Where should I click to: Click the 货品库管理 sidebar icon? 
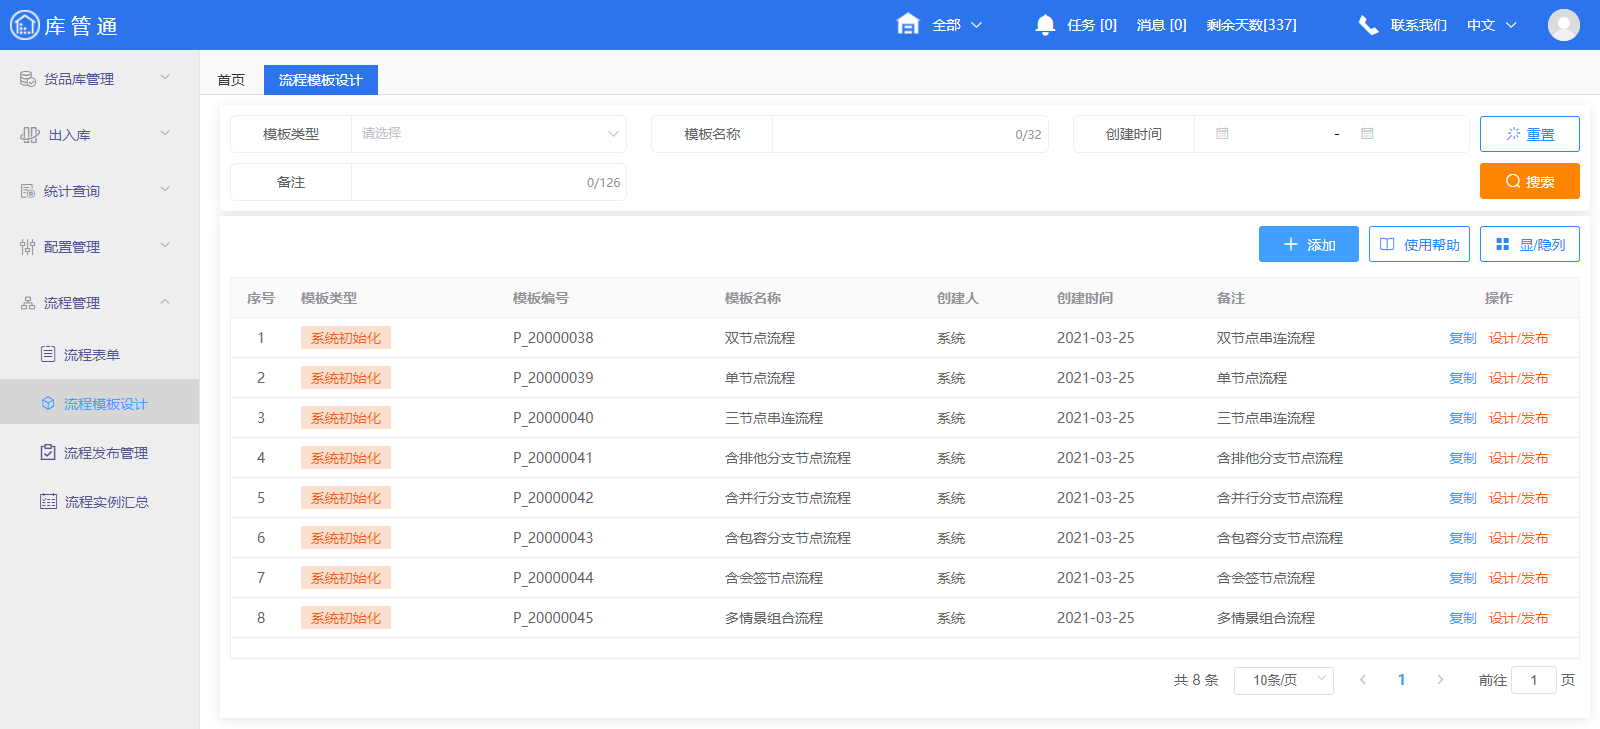click(x=28, y=79)
